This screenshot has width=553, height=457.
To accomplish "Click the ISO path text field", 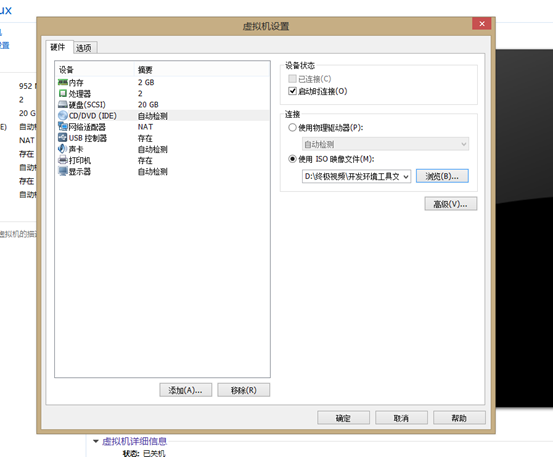I will click(352, 176).
